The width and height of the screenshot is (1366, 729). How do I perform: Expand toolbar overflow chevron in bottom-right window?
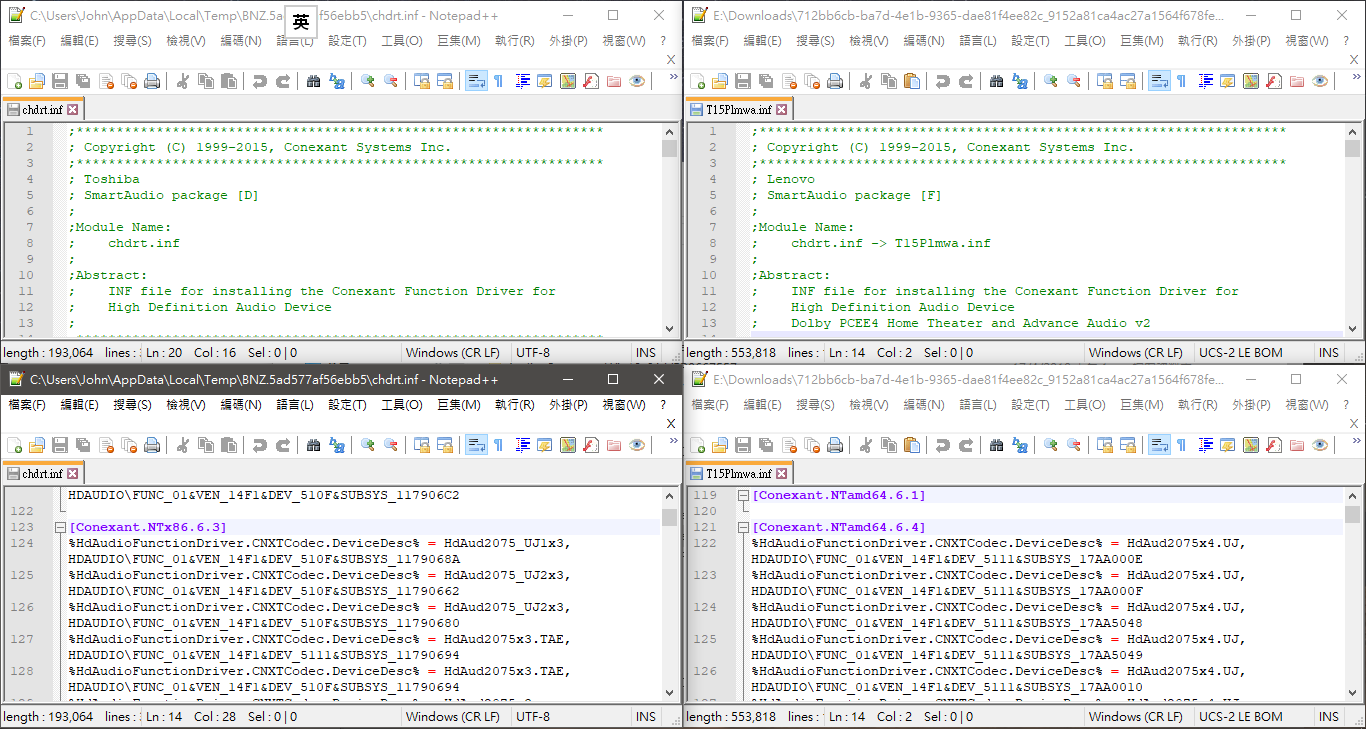[x=1355, y=442]
